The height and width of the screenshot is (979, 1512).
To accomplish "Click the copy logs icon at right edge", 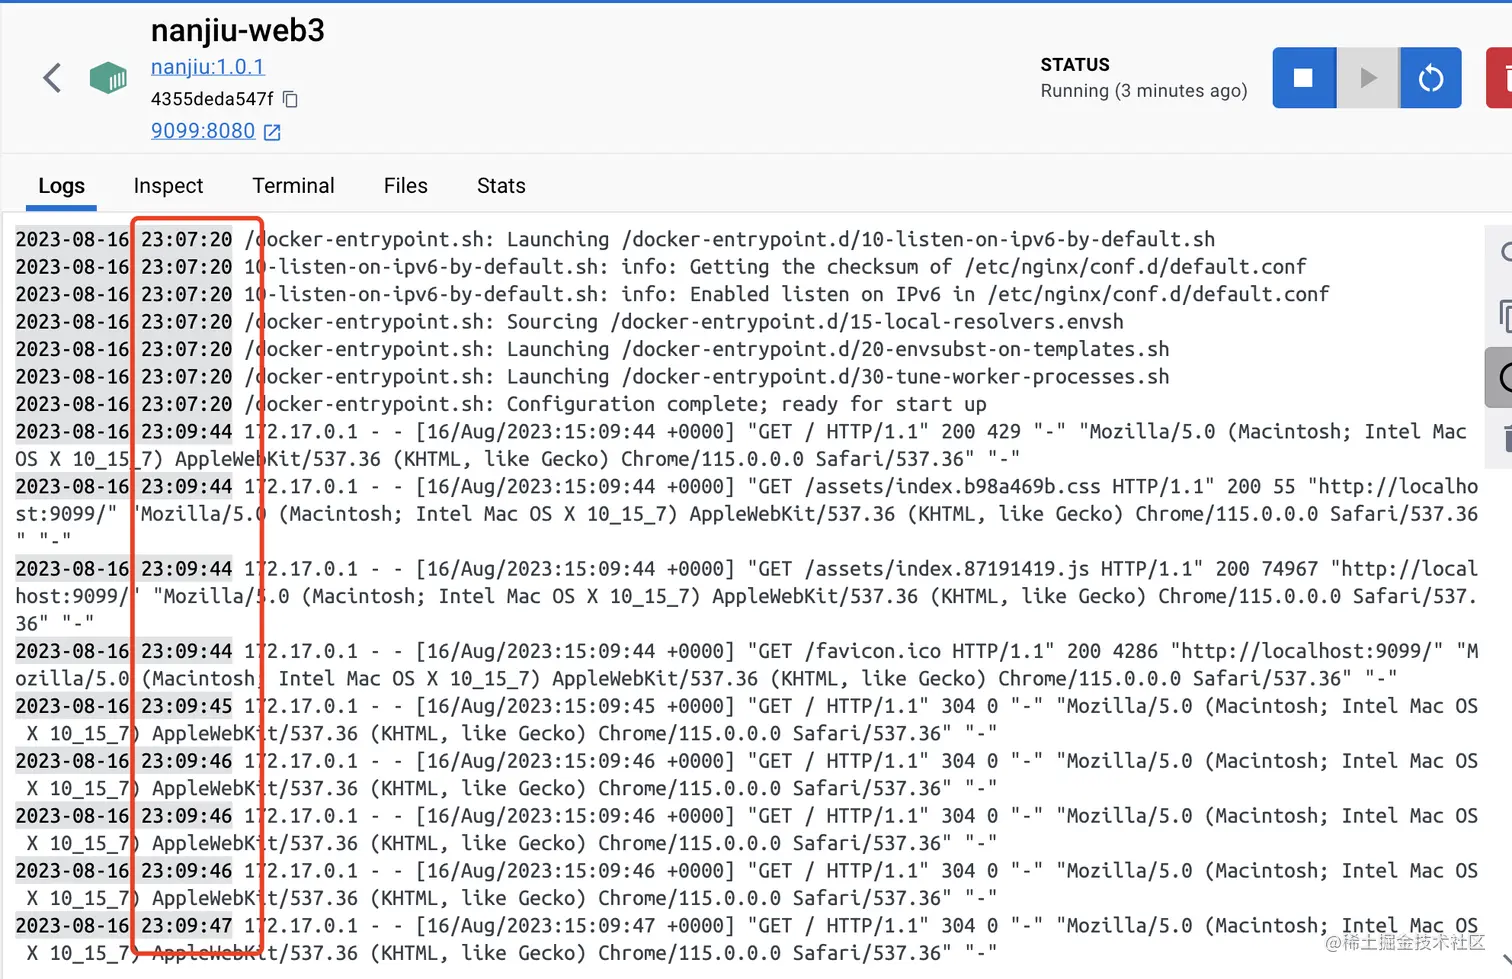I will (1505, 316).
